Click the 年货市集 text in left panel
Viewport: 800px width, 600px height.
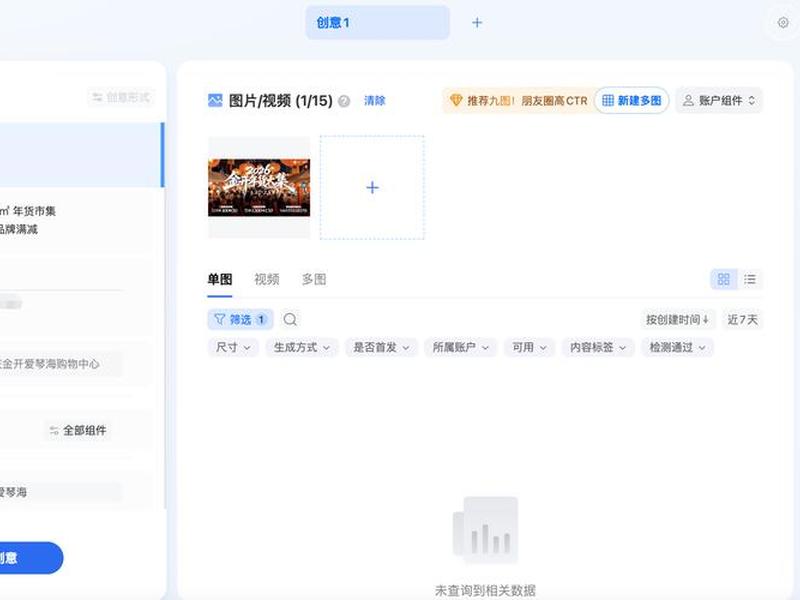[34, 211]
